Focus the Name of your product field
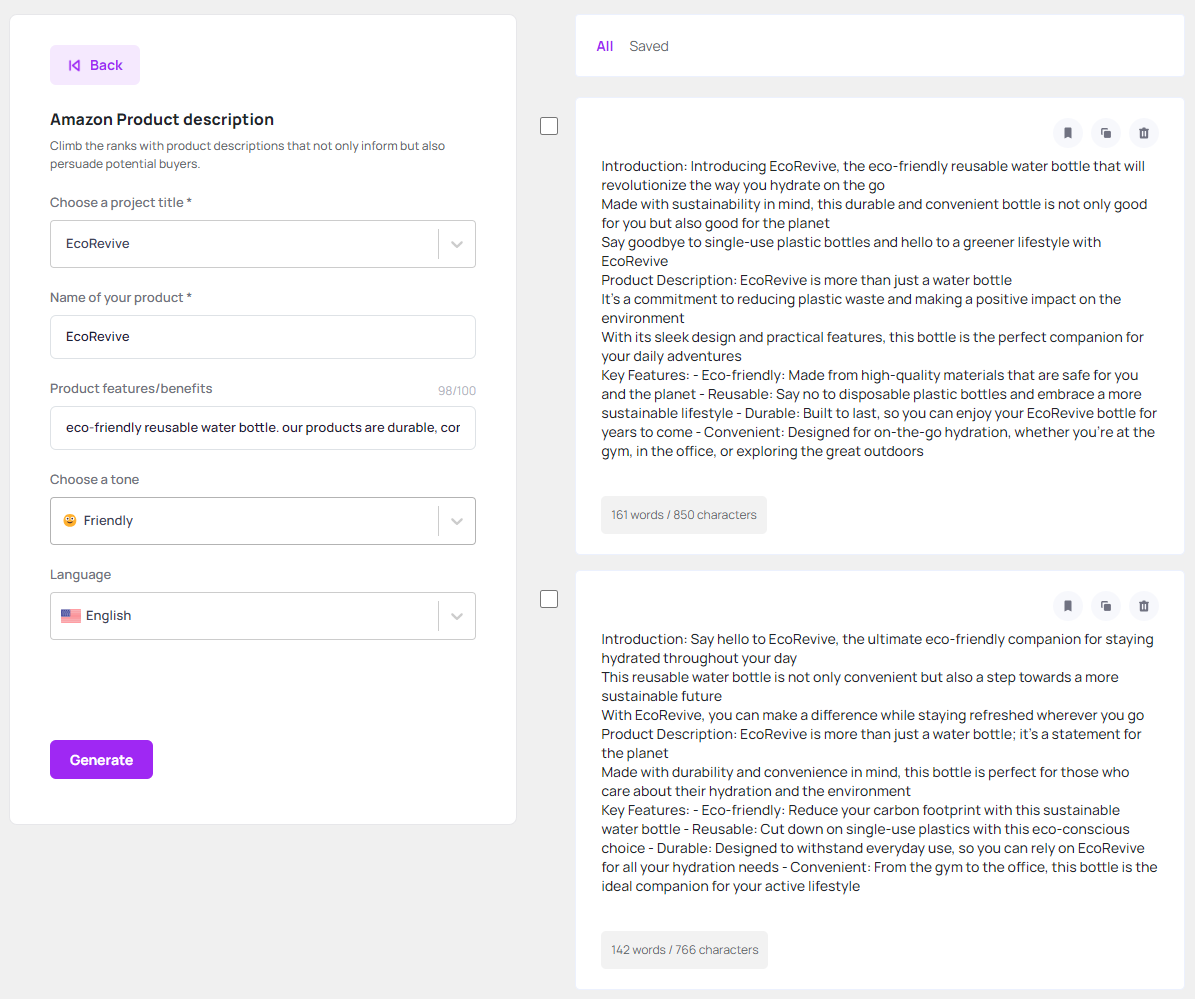This screenshot has height=999, width=1195. [263, 337]
